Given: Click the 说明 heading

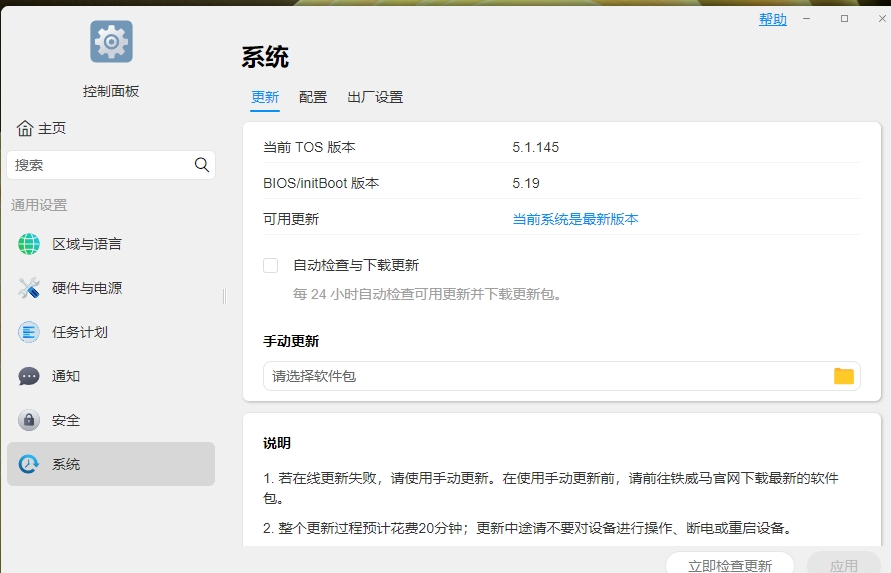Looking at the screenshot, I should click(x=277, y=443).
